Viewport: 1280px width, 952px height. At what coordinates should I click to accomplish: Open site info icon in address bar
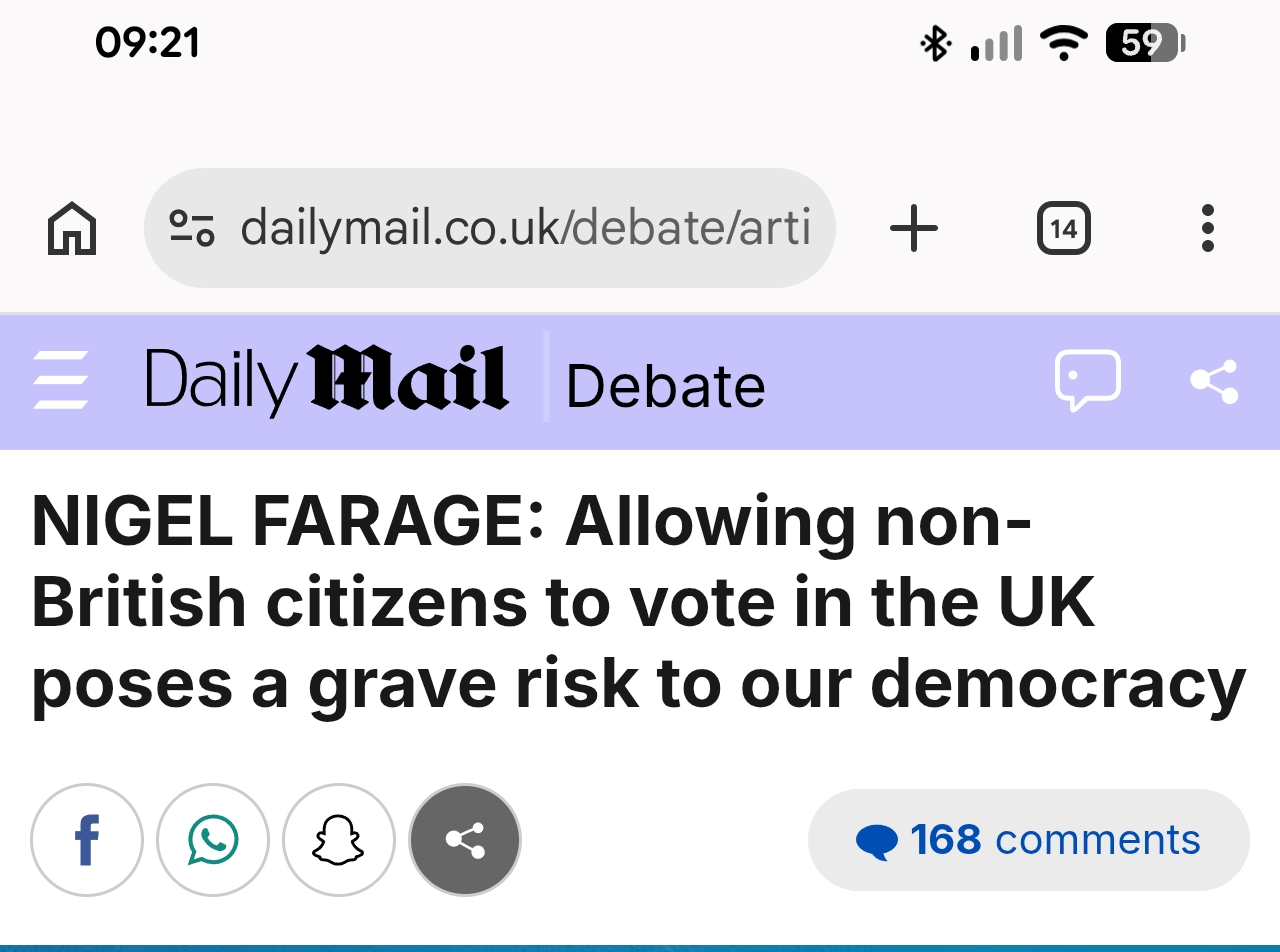click(191, 229)
